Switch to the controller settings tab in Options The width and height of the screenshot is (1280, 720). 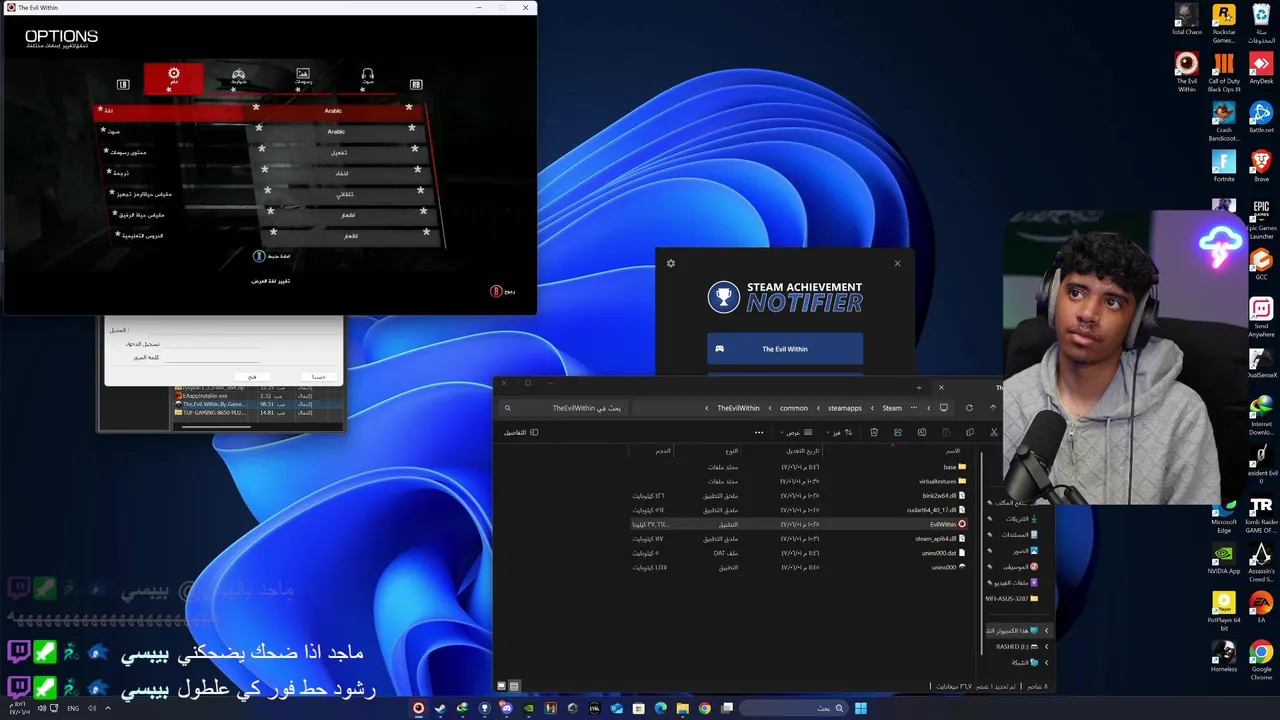click(238, 77)
